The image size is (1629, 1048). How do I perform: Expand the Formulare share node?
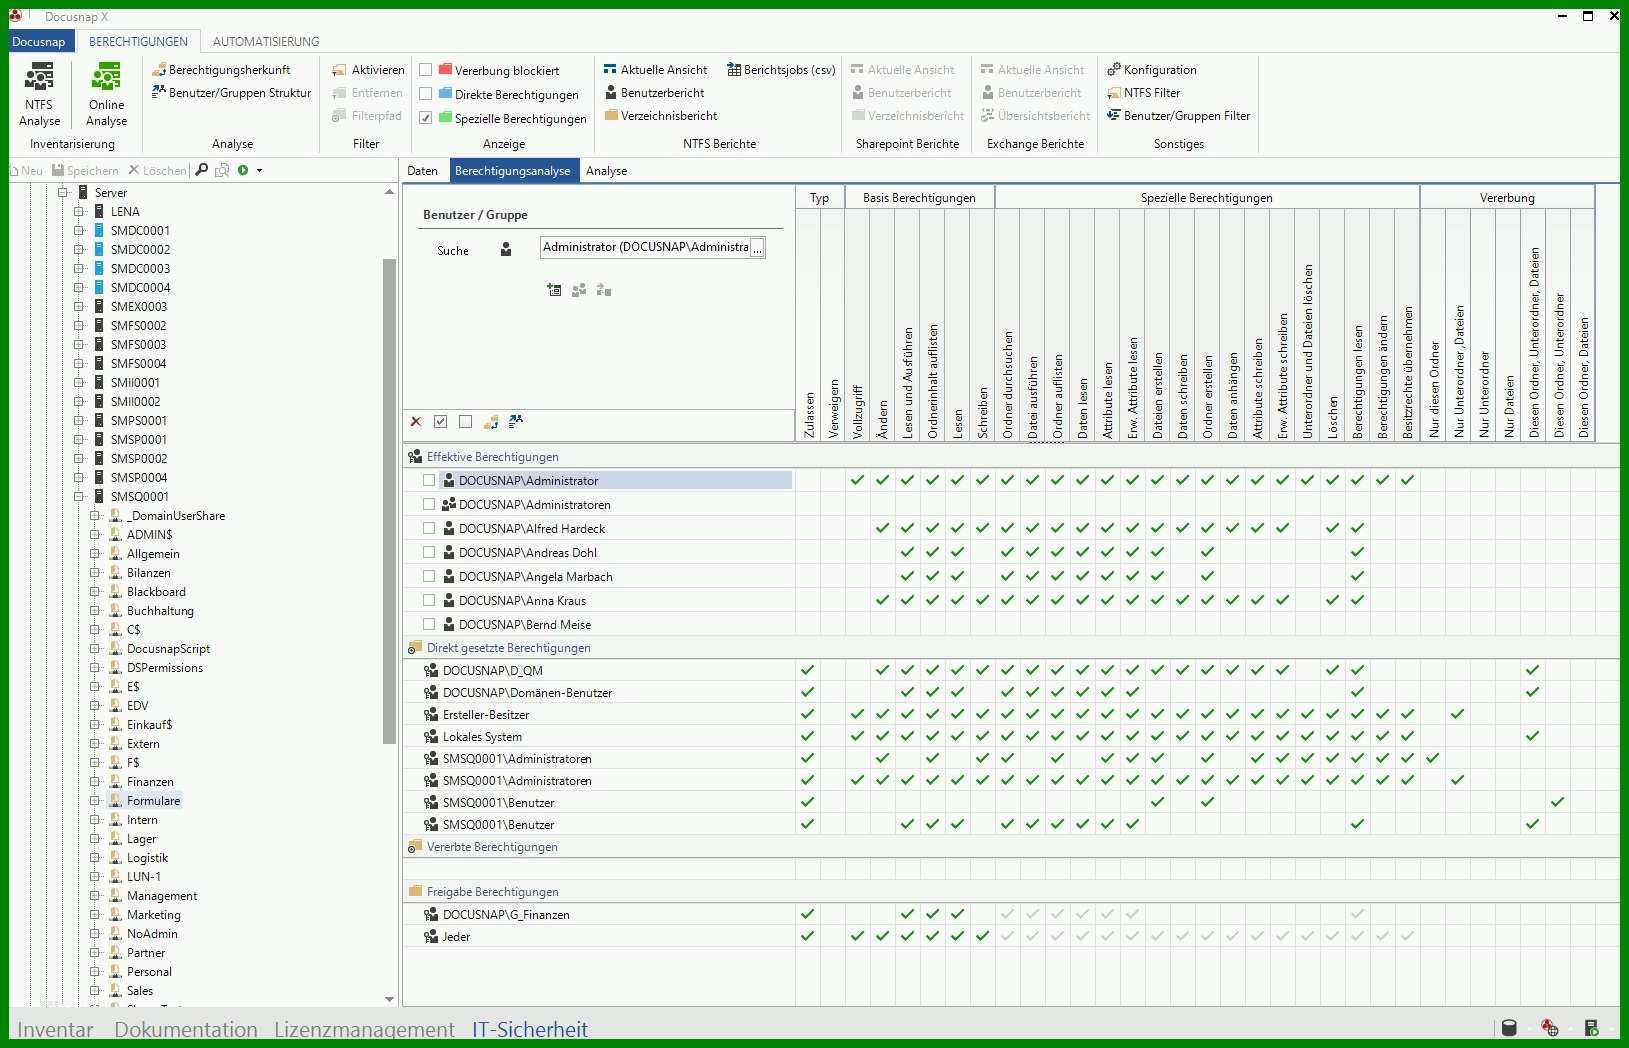pyautogui.click(x=94, y=800)
